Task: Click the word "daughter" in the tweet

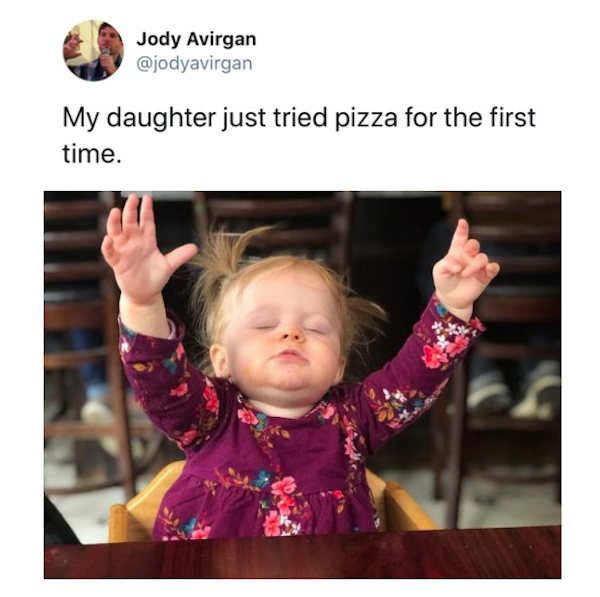Action: coord(161,118)
